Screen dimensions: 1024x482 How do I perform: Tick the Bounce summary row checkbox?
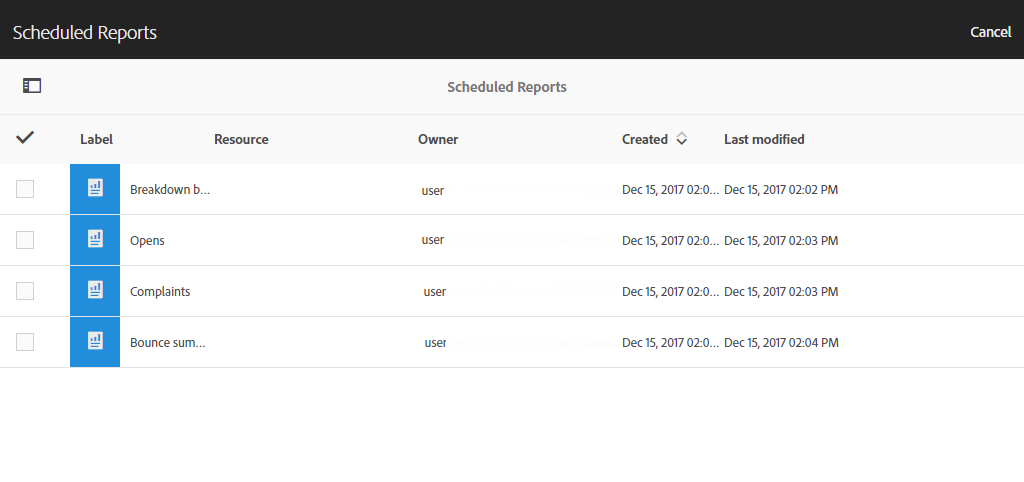[x=25, y=342]
